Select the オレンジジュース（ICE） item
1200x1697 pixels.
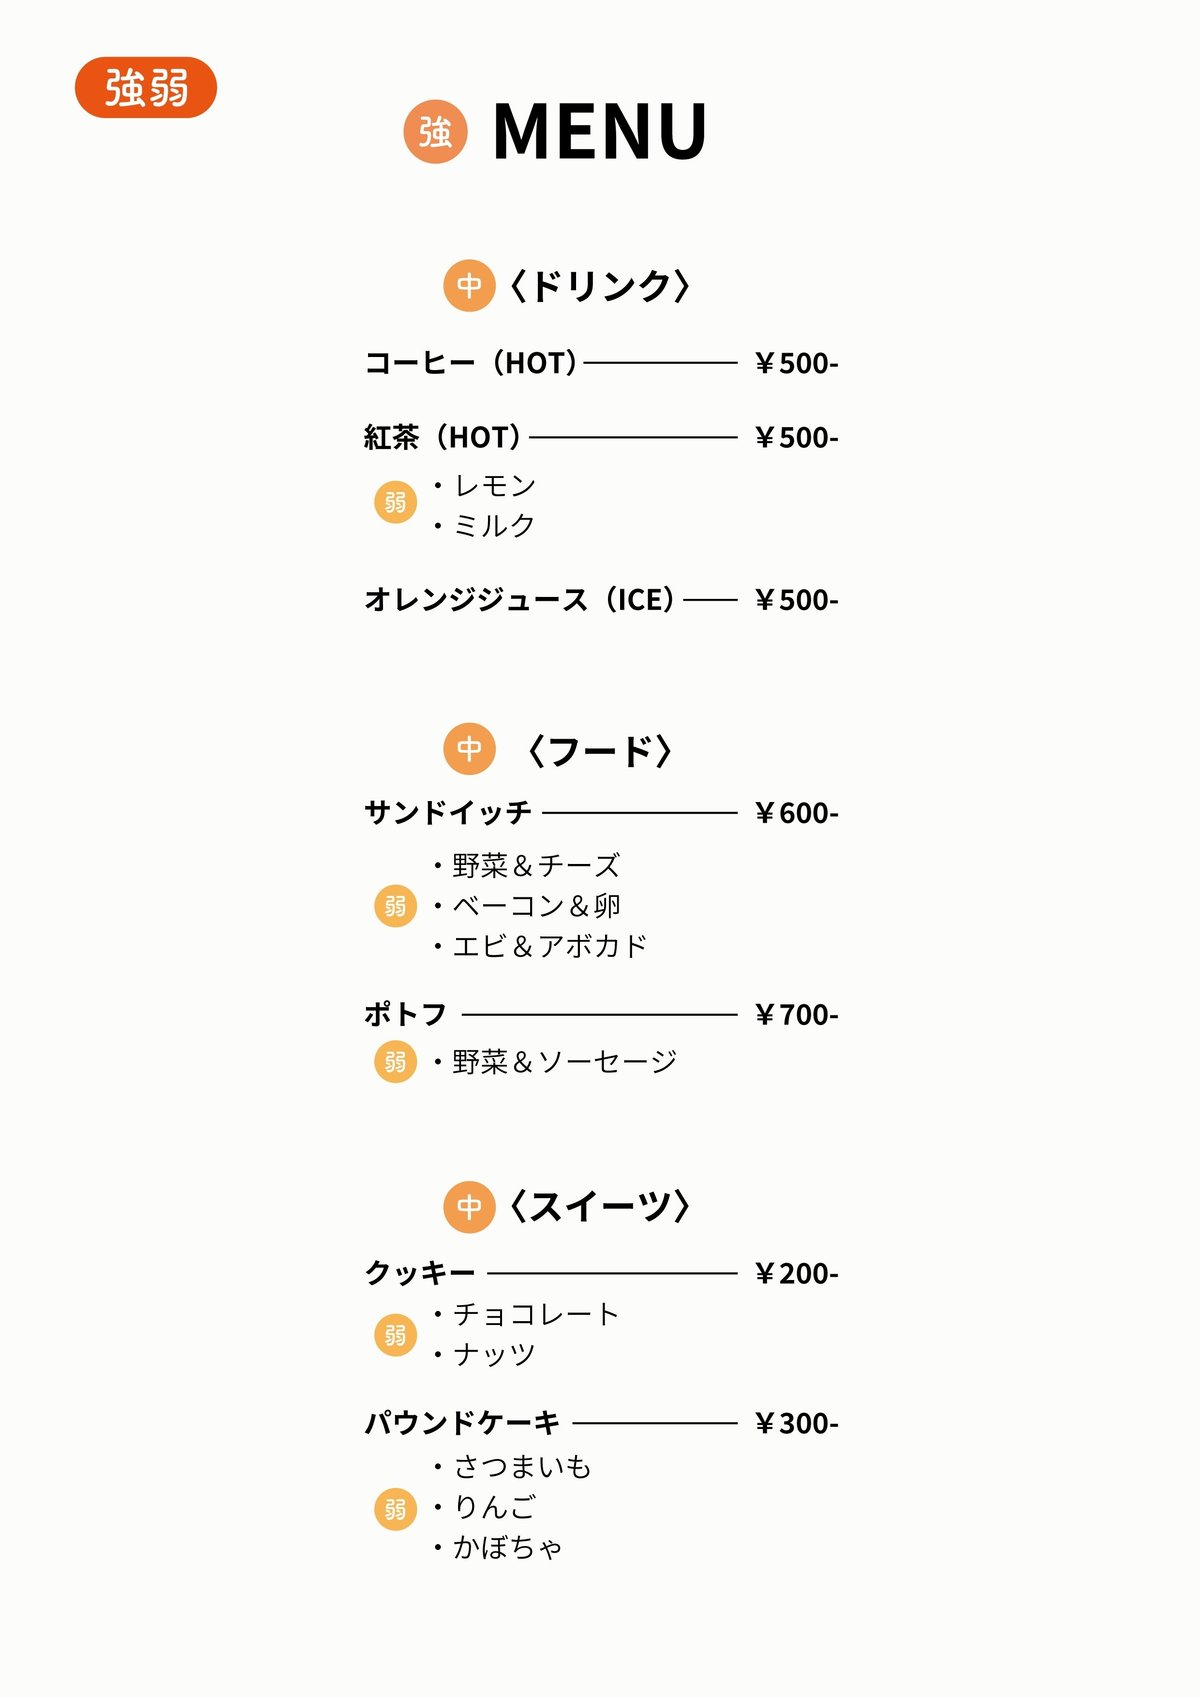click(519, 600)
